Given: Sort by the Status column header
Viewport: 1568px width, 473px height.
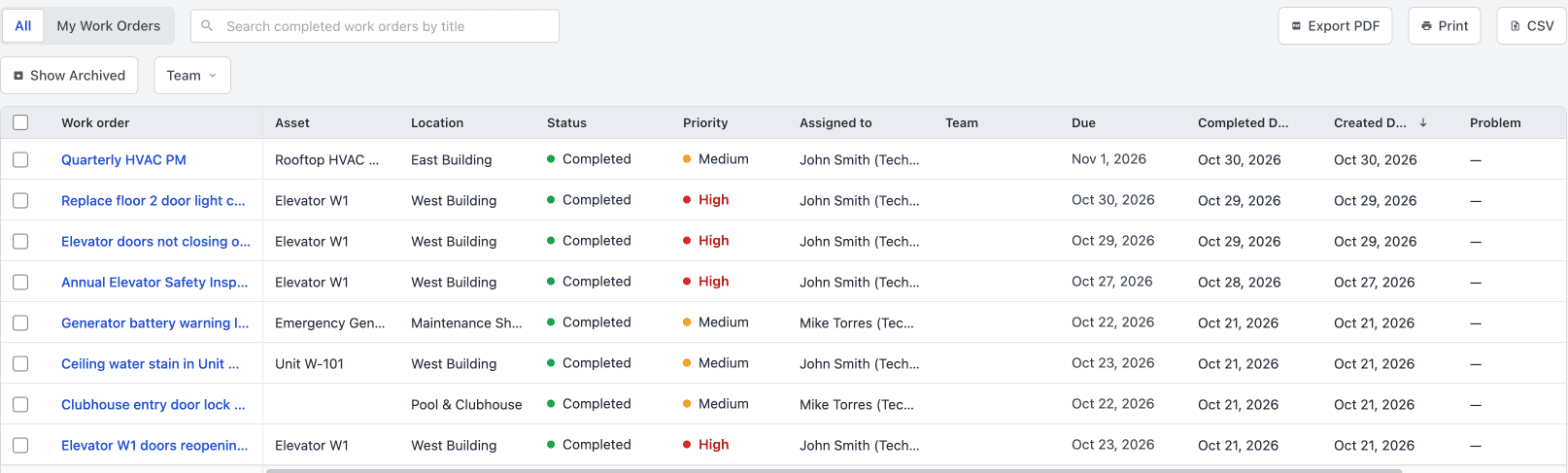Looking at the screenshot, I should pyautogui.click(x=566, y=123).
